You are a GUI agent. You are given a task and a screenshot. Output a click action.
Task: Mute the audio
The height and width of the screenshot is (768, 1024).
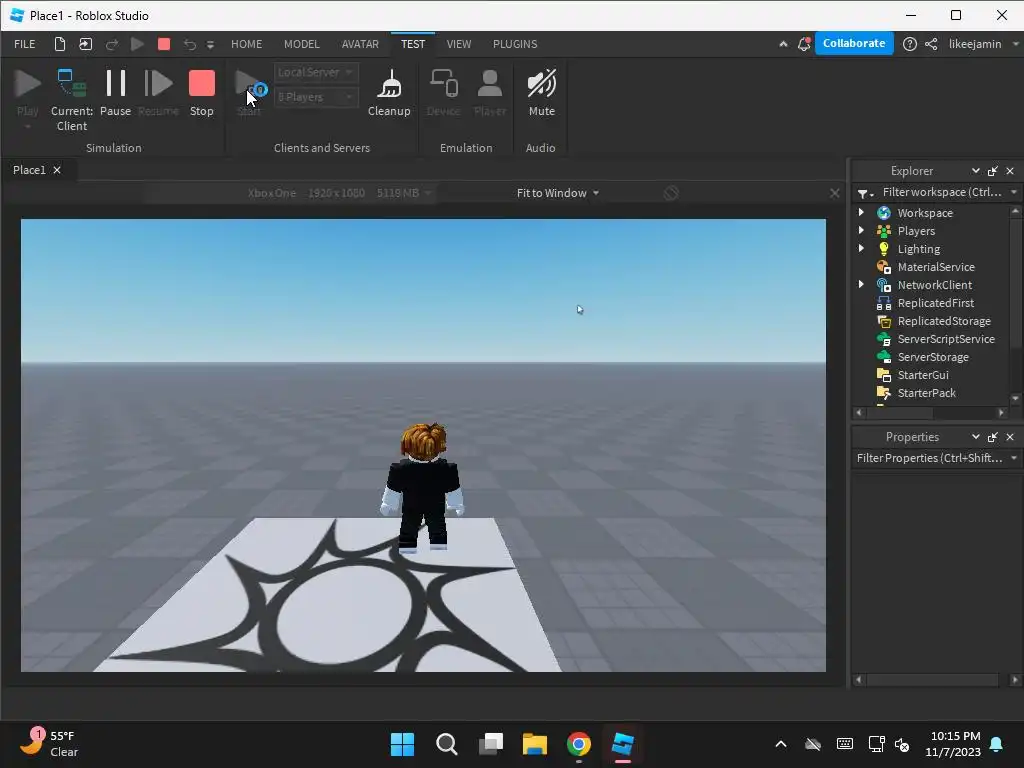tap(541, 93)
